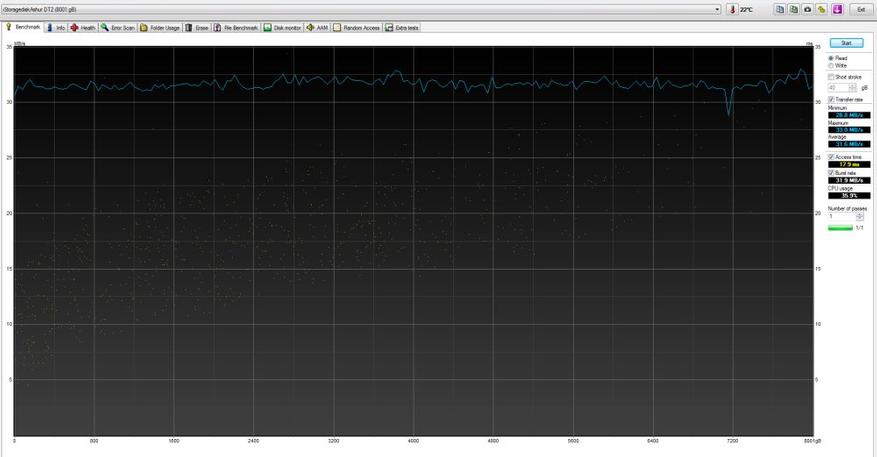Open the Folder Usage tab
The height and width of the screenshot is (457, 877).
(161, 27)
